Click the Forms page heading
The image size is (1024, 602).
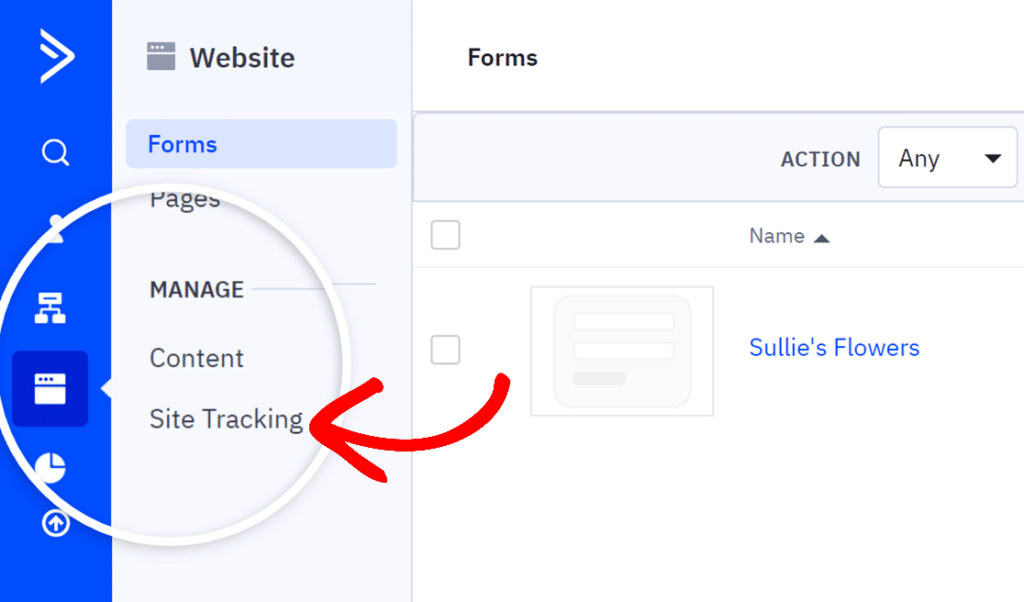point(503,58)
